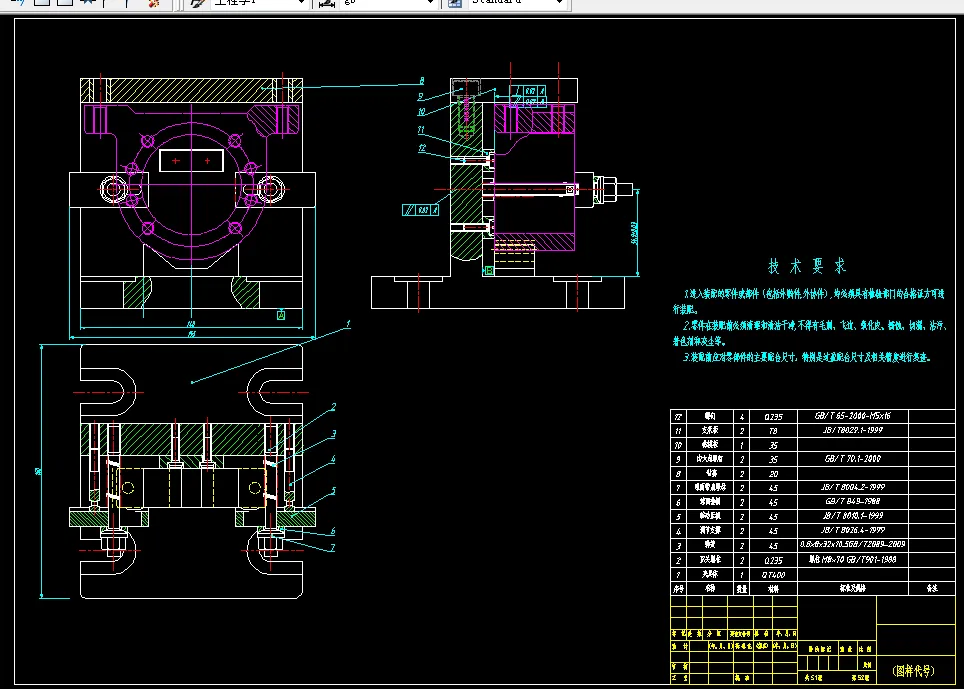The width and height of the screenshot is (964, 689).
Task: Select the '(图样代号)' title block text
Action: tap(913, 671)
